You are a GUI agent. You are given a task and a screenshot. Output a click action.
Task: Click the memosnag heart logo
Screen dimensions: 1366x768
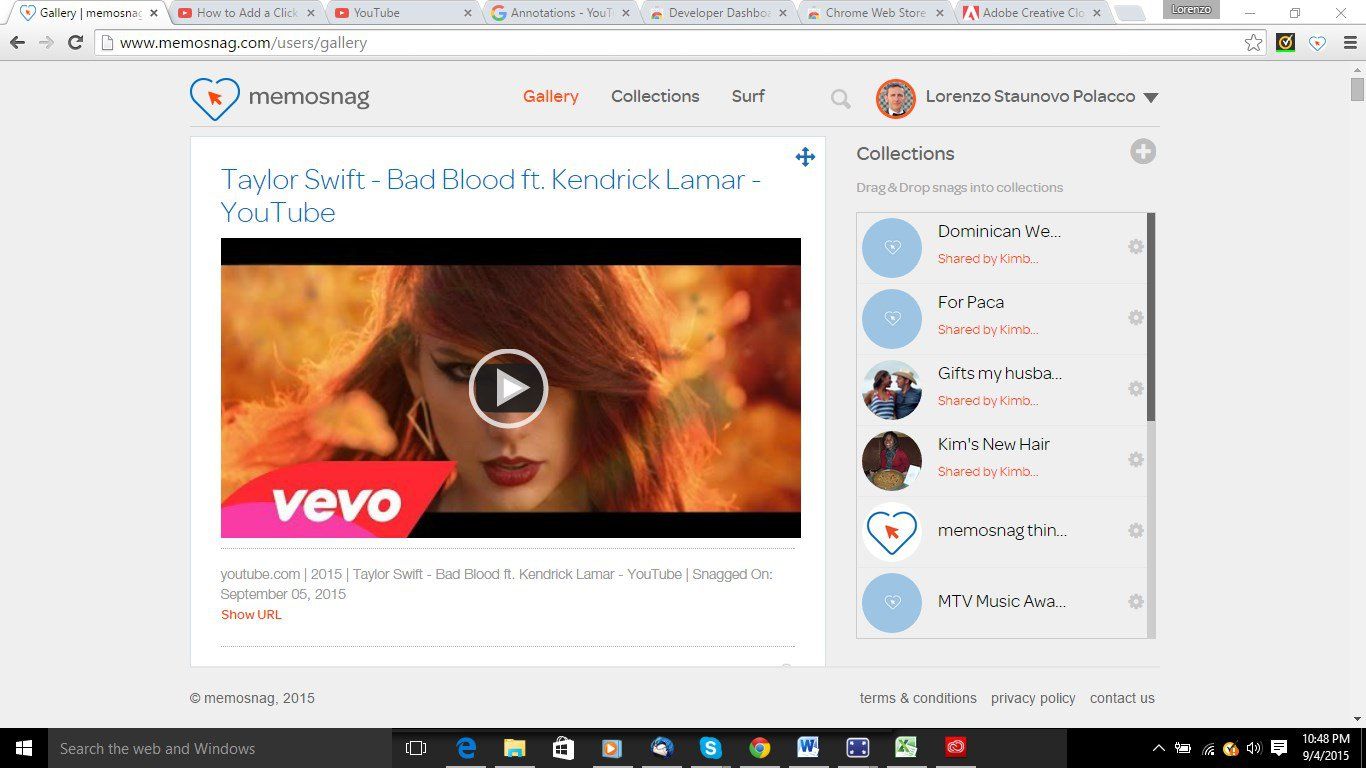coord(214,98)
